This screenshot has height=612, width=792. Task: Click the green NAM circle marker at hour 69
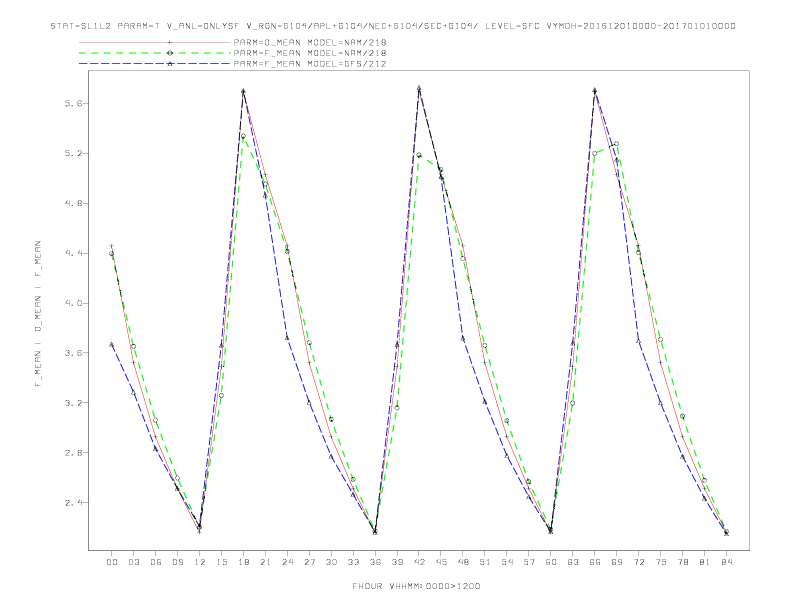617,144
